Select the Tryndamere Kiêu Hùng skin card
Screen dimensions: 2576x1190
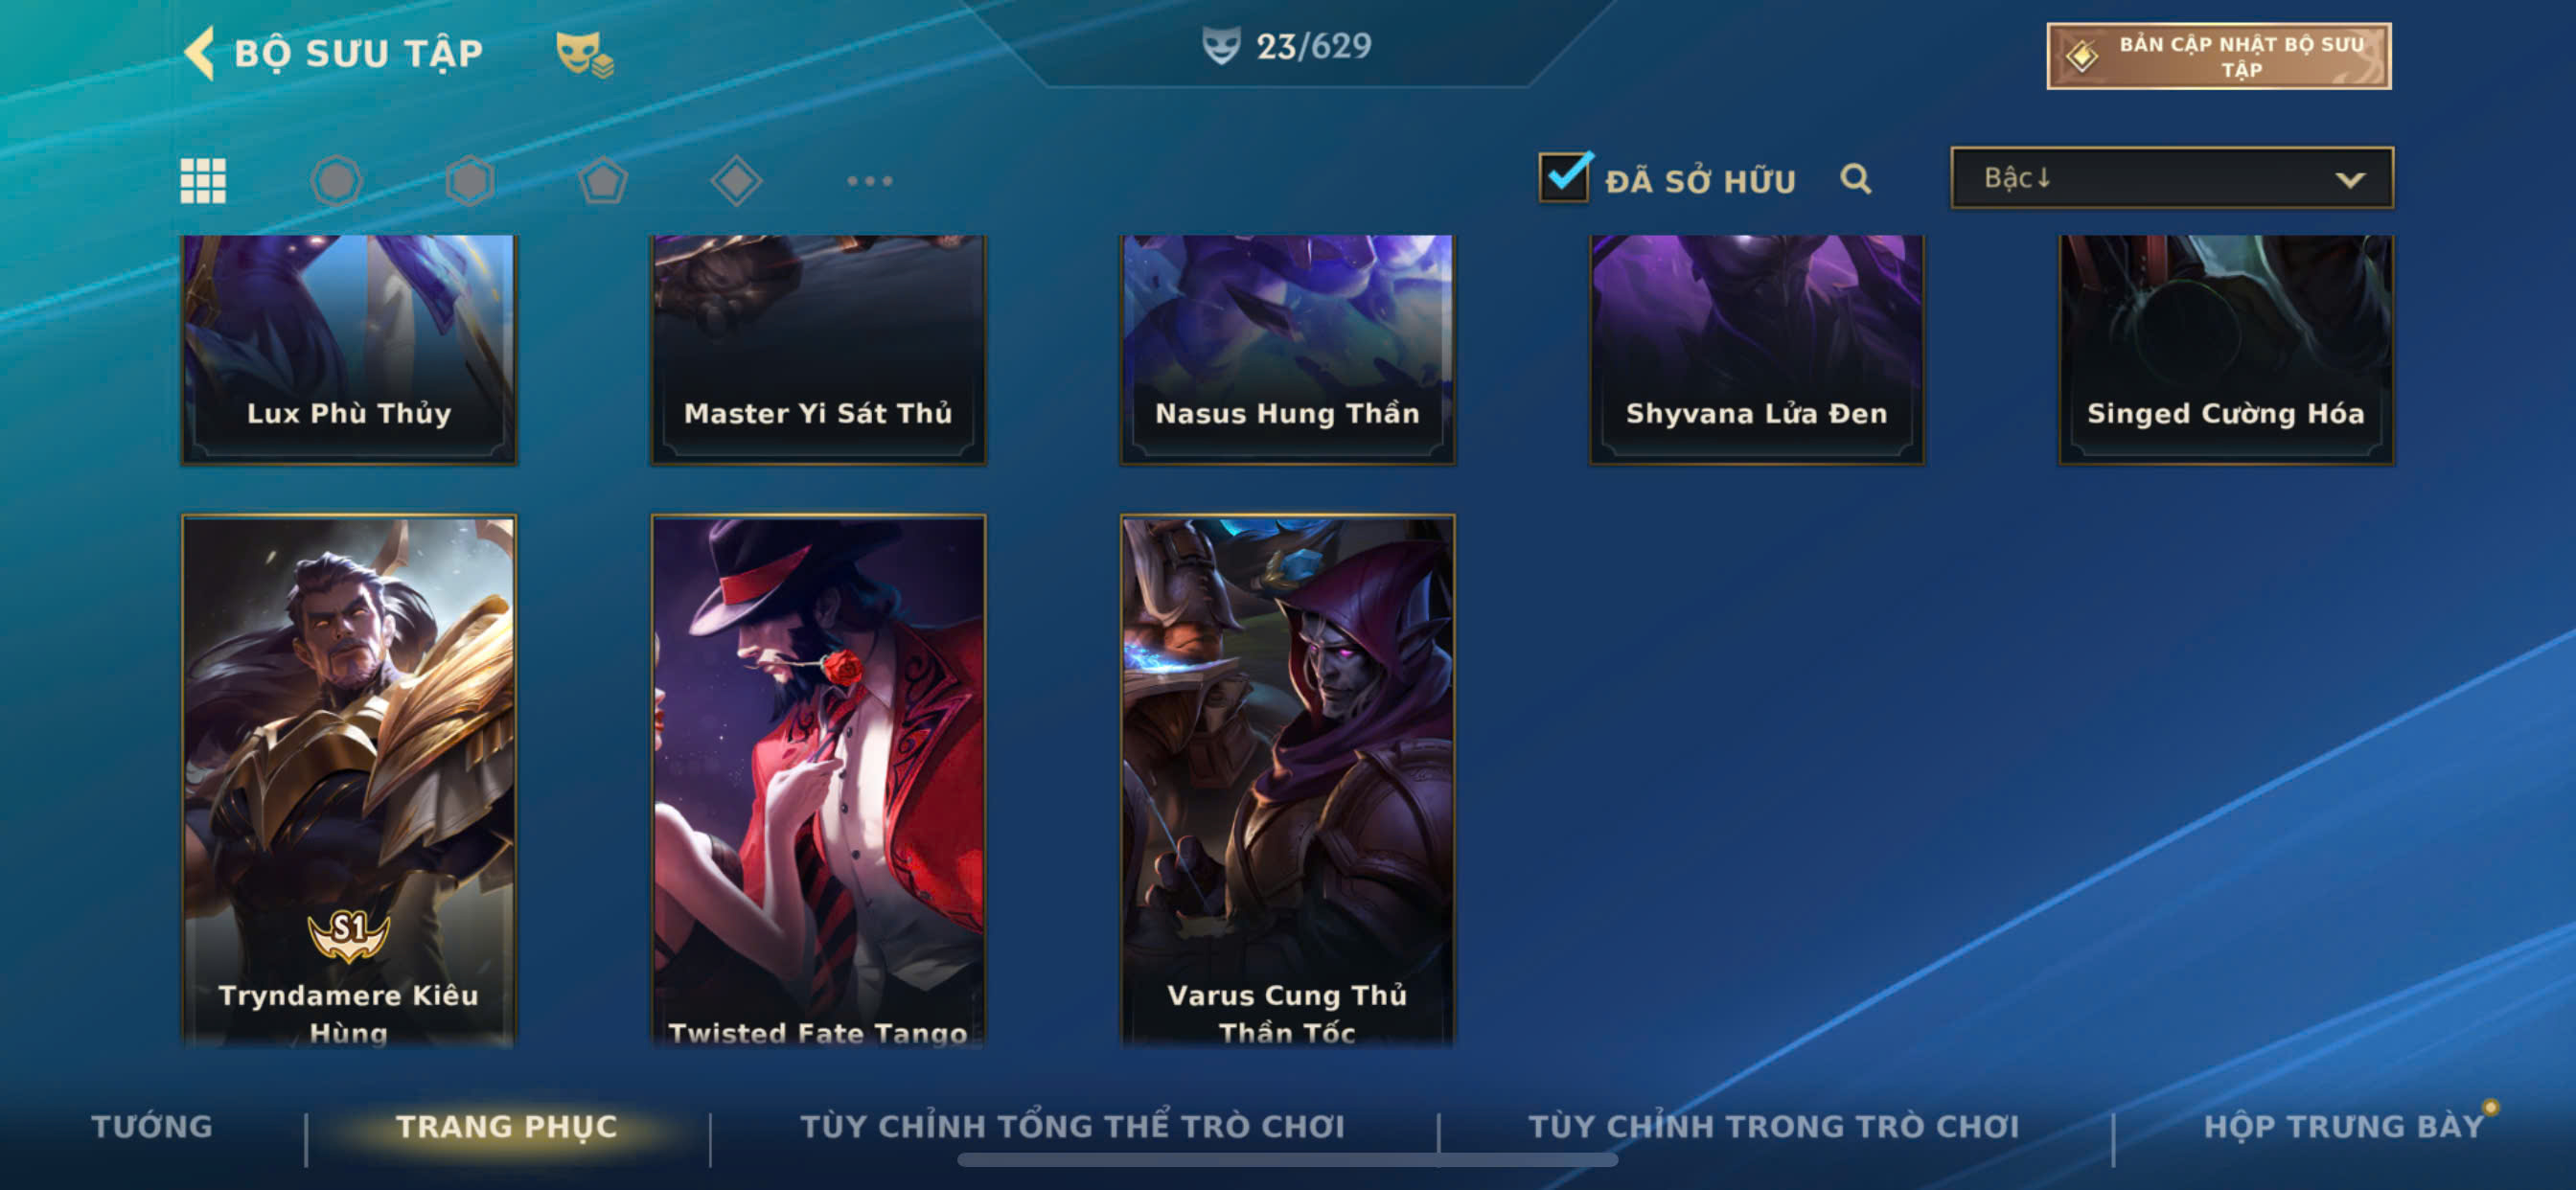349,780
